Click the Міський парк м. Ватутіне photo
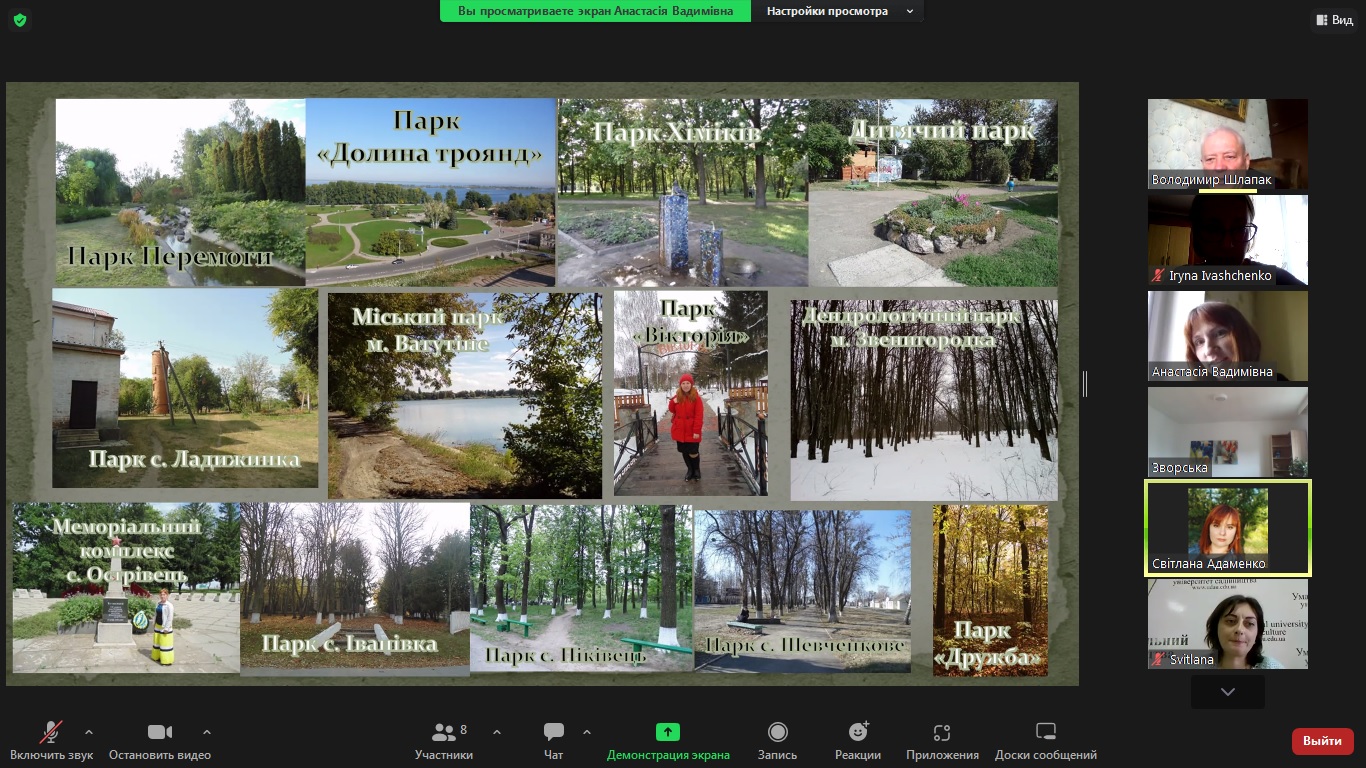Viewport: 1366px width, 768px height. 465,395
